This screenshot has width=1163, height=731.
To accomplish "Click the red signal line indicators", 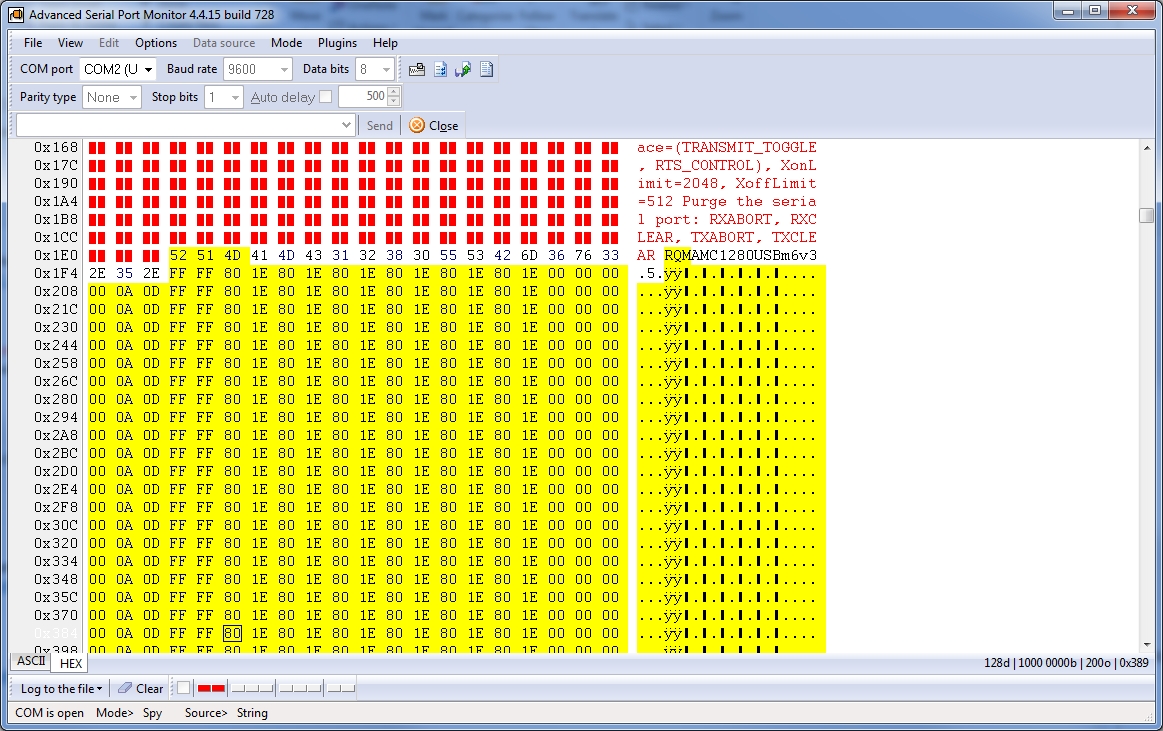I will coord(211,688).
